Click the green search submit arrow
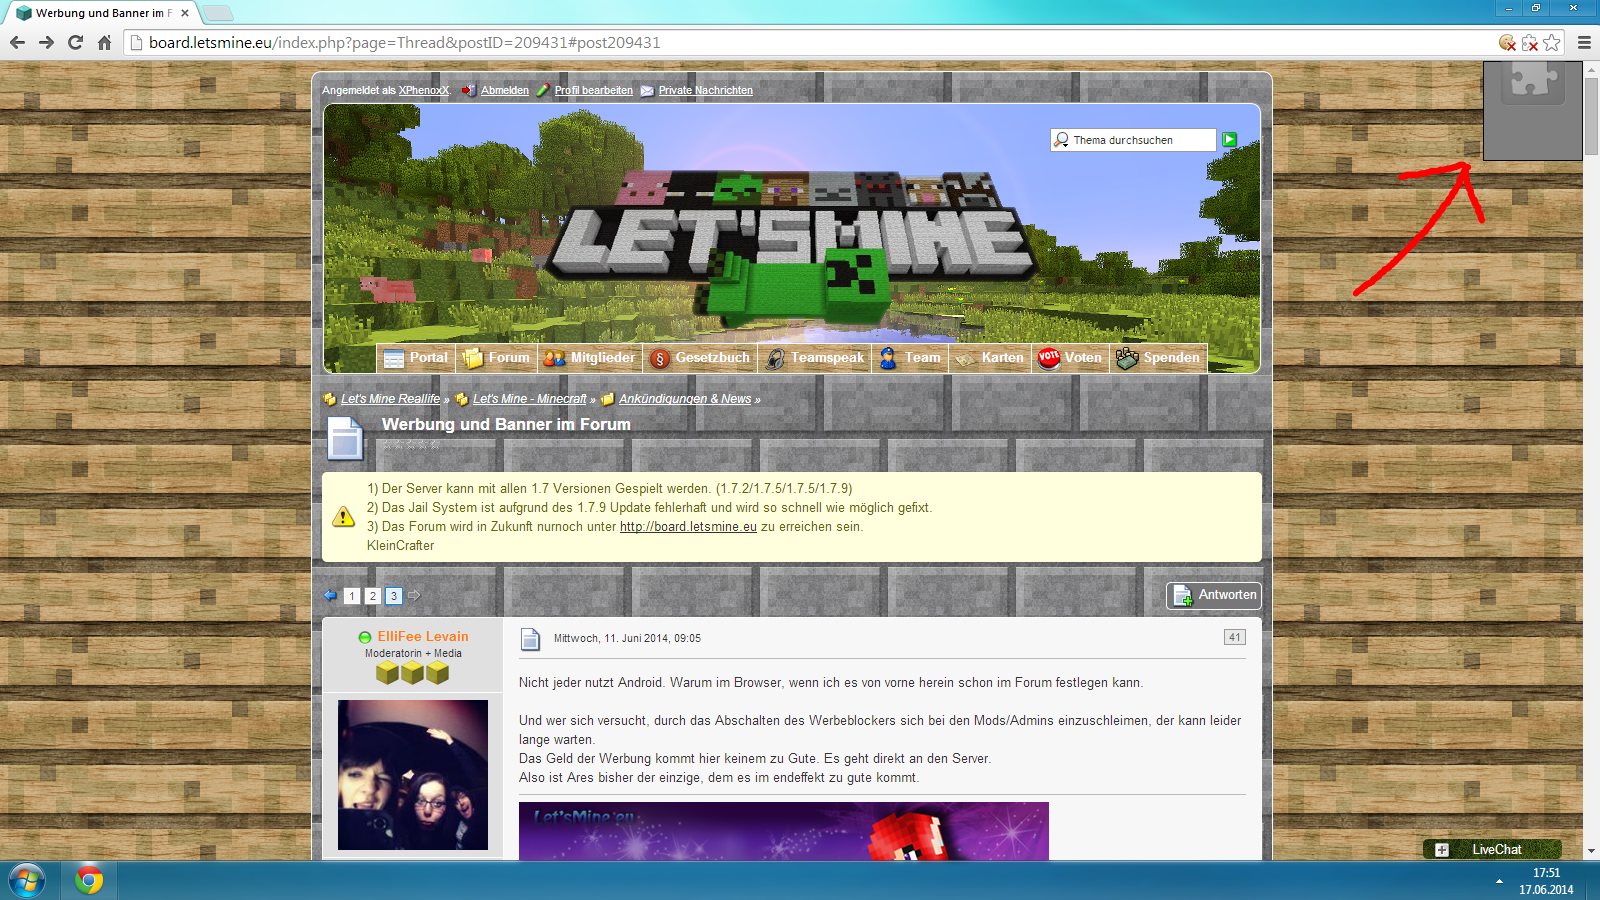Viewport: 1600px width, 900px height. (1229, 140)
